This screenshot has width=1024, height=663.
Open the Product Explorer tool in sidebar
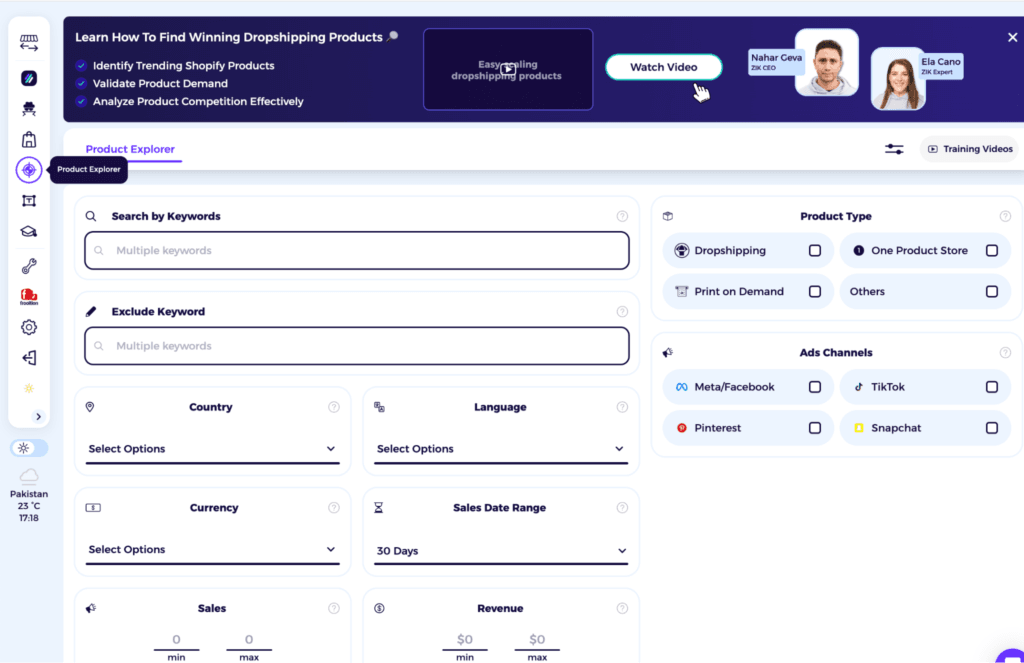click(x=28, y=169)
